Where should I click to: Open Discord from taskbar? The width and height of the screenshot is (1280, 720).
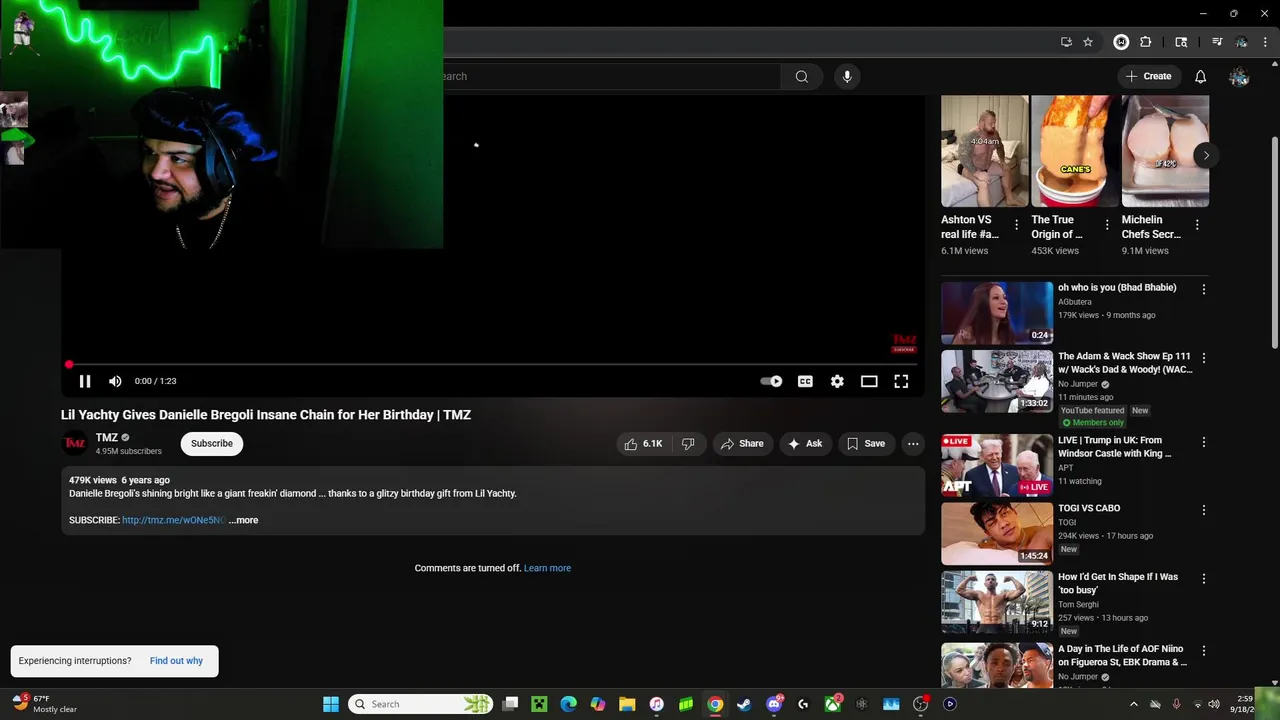point(774,704)
